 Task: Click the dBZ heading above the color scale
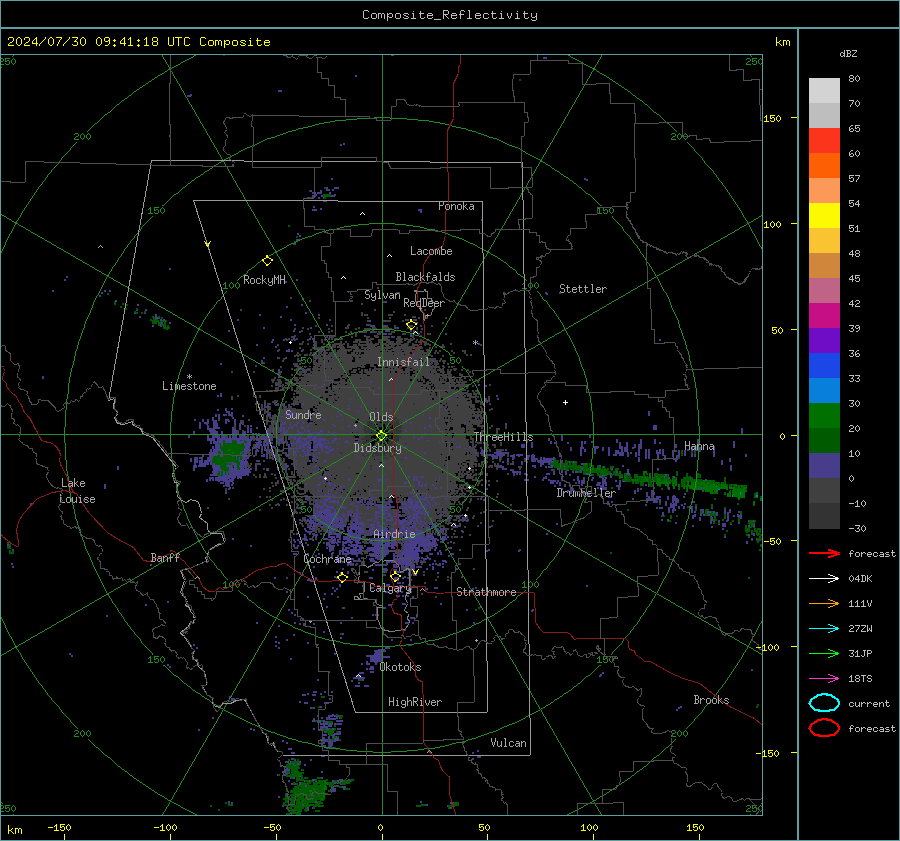click(848, 53)
